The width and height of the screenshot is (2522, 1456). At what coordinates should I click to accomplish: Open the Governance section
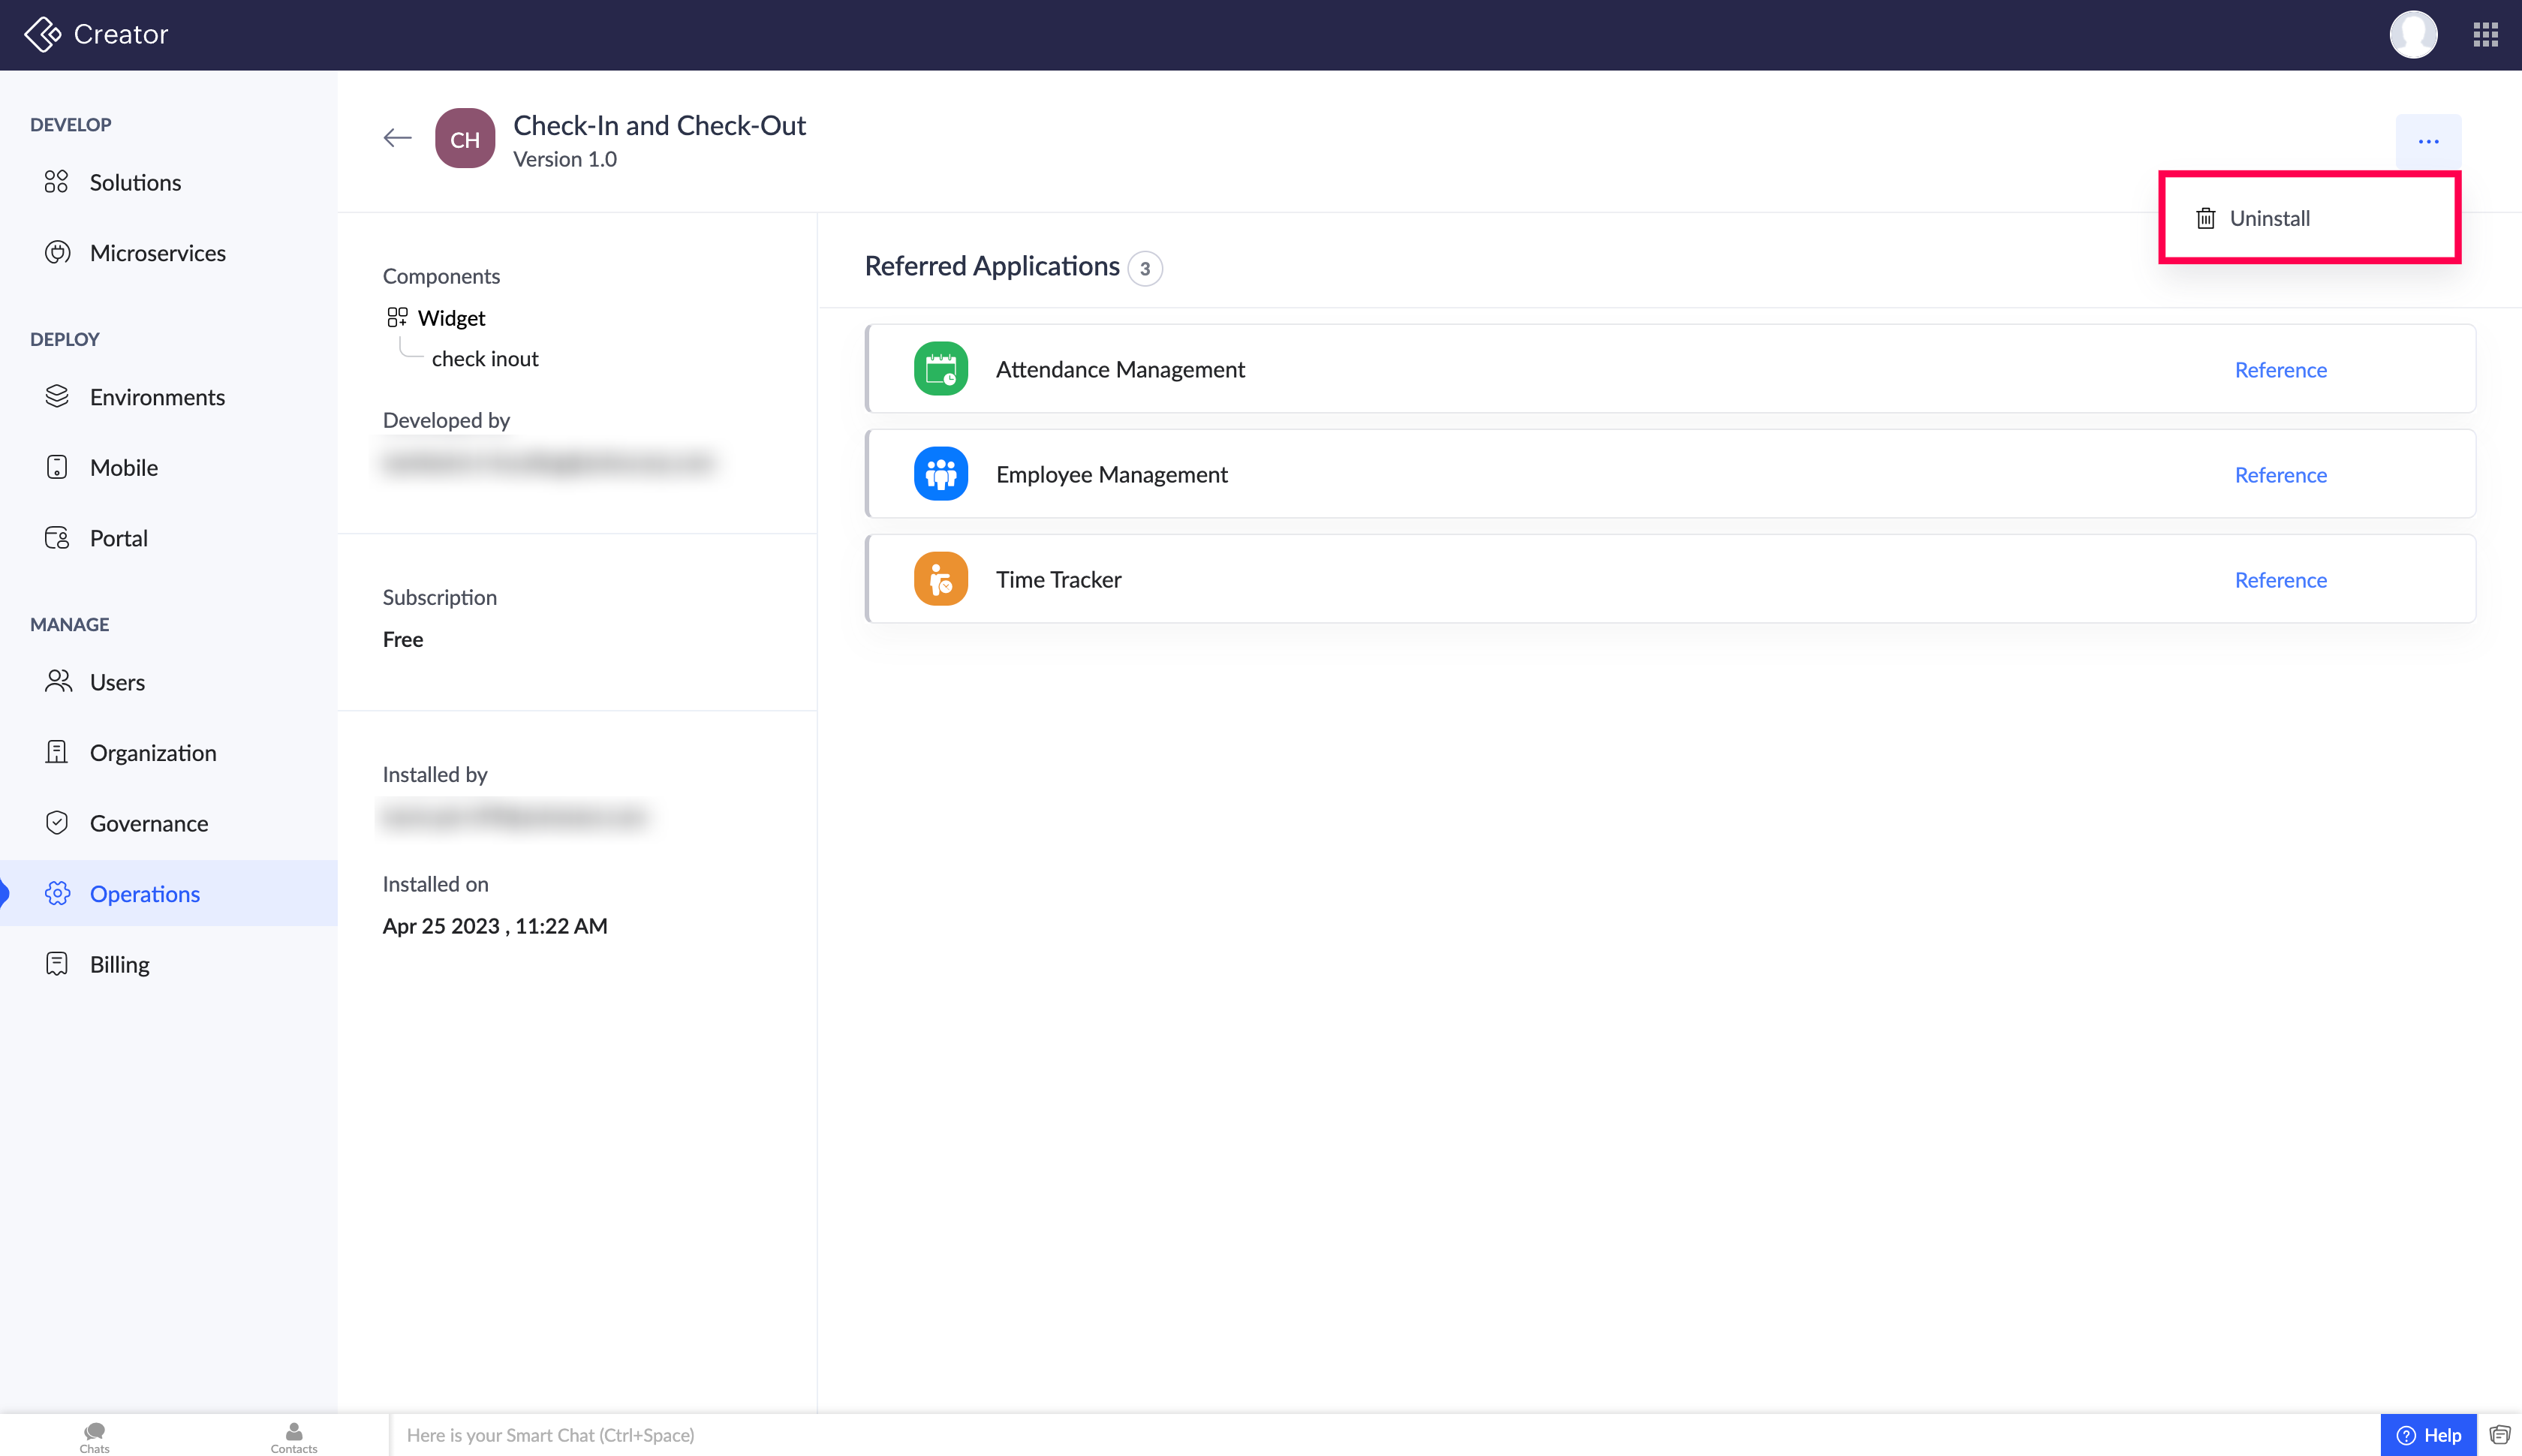[x=149, y=823]
